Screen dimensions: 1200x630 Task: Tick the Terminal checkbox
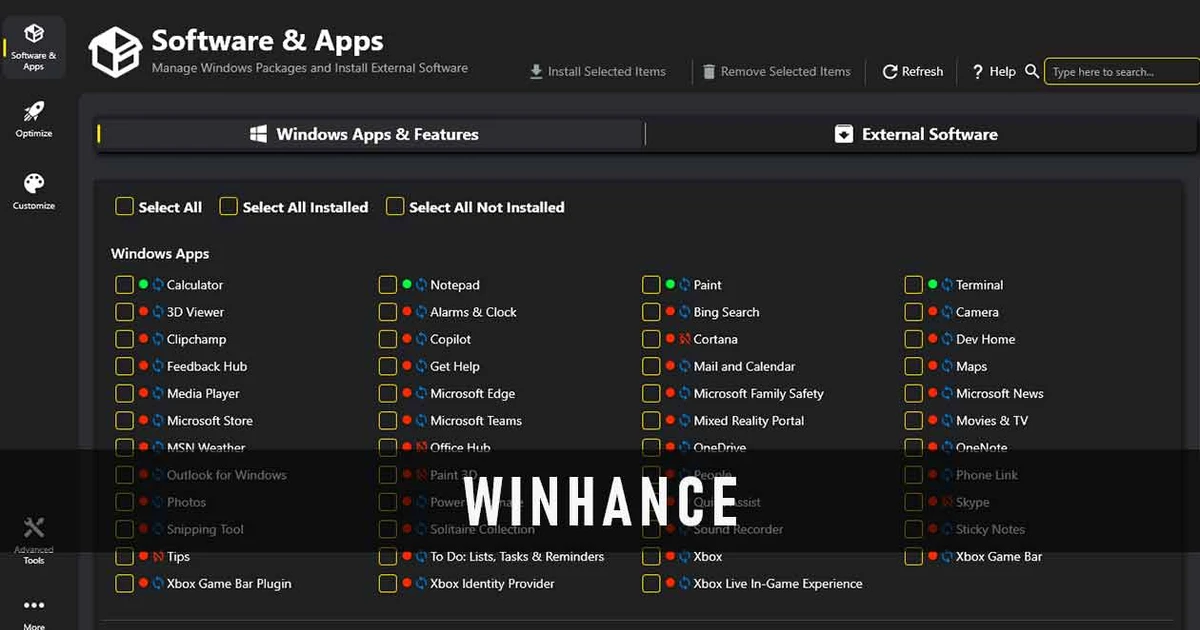coord(913,285)
